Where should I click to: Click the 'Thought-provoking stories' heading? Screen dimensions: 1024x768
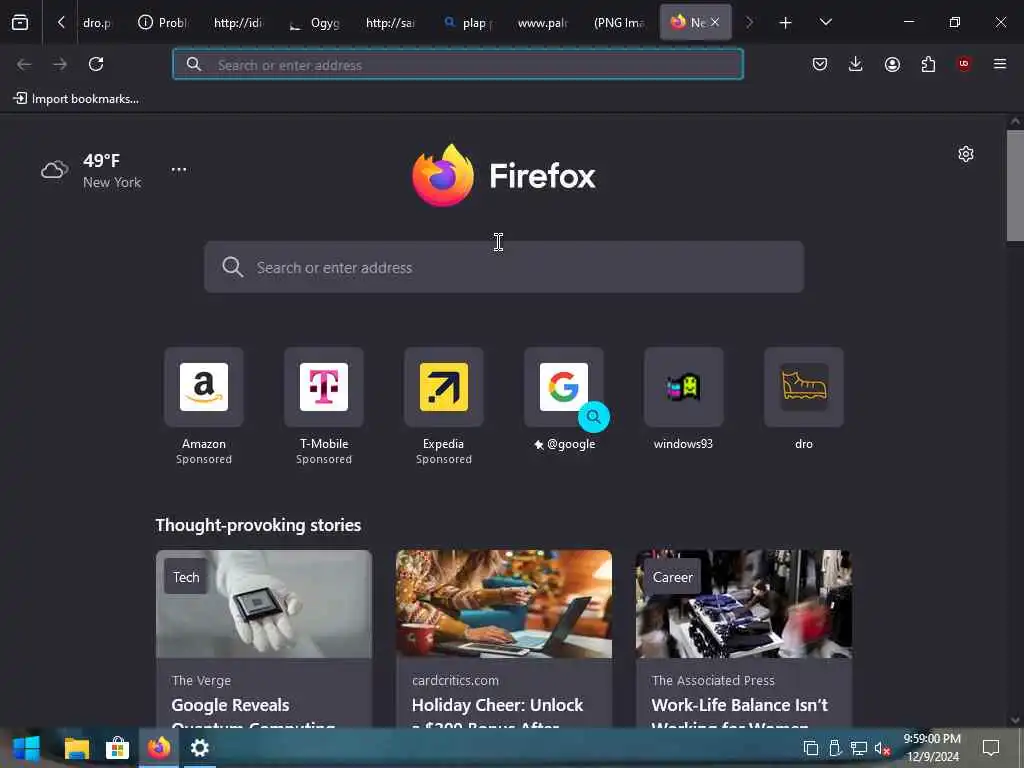[258, 525]
